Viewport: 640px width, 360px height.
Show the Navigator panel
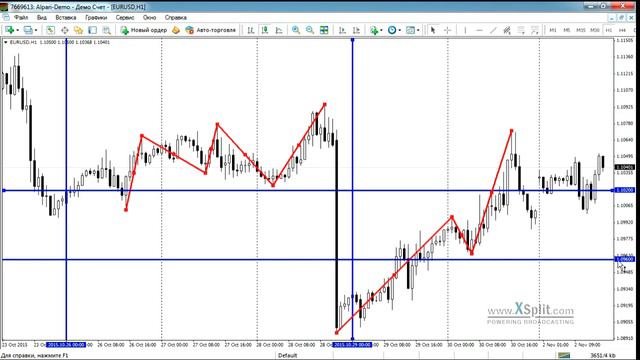pos(78,30)
